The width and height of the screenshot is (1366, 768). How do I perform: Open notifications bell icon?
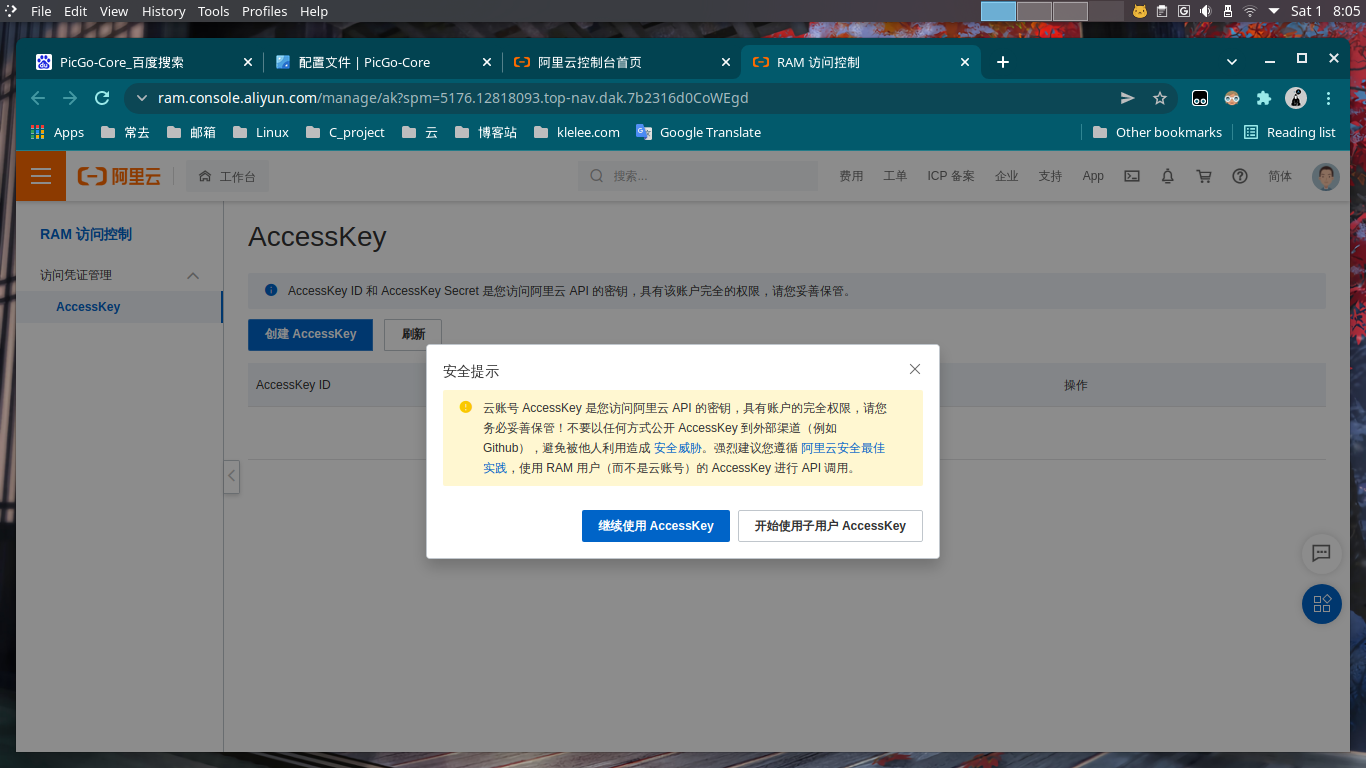(x=1167, y=176)
